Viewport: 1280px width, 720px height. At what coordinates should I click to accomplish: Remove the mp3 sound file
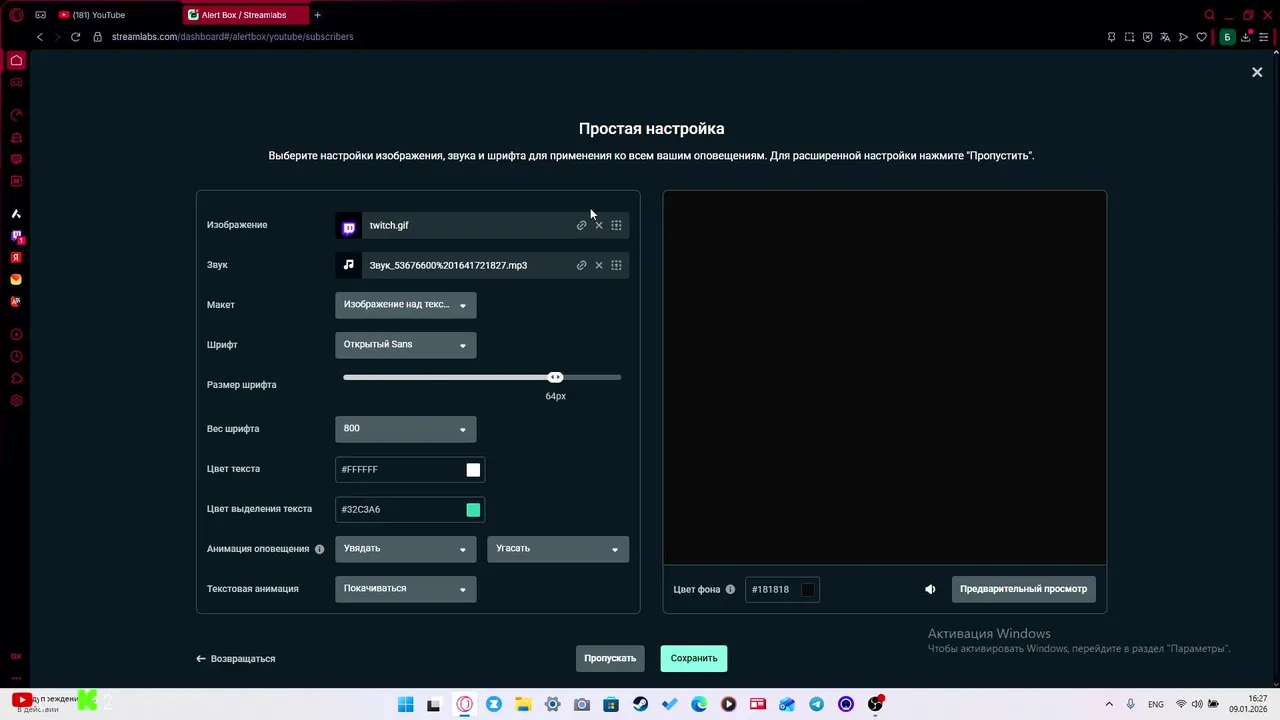coord(599,265)
